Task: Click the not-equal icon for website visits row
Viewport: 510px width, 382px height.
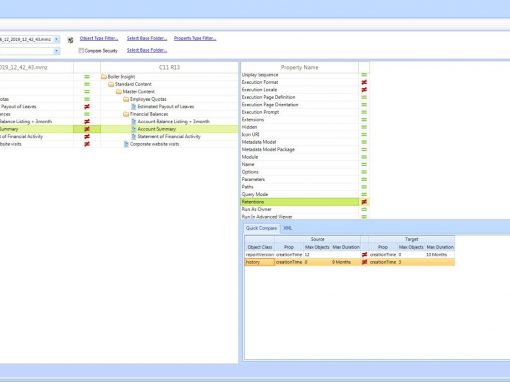Action: (x=87, y=144)
